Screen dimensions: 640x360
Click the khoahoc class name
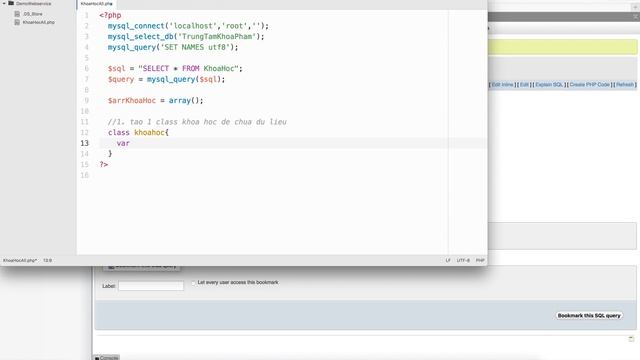[149, 133]
